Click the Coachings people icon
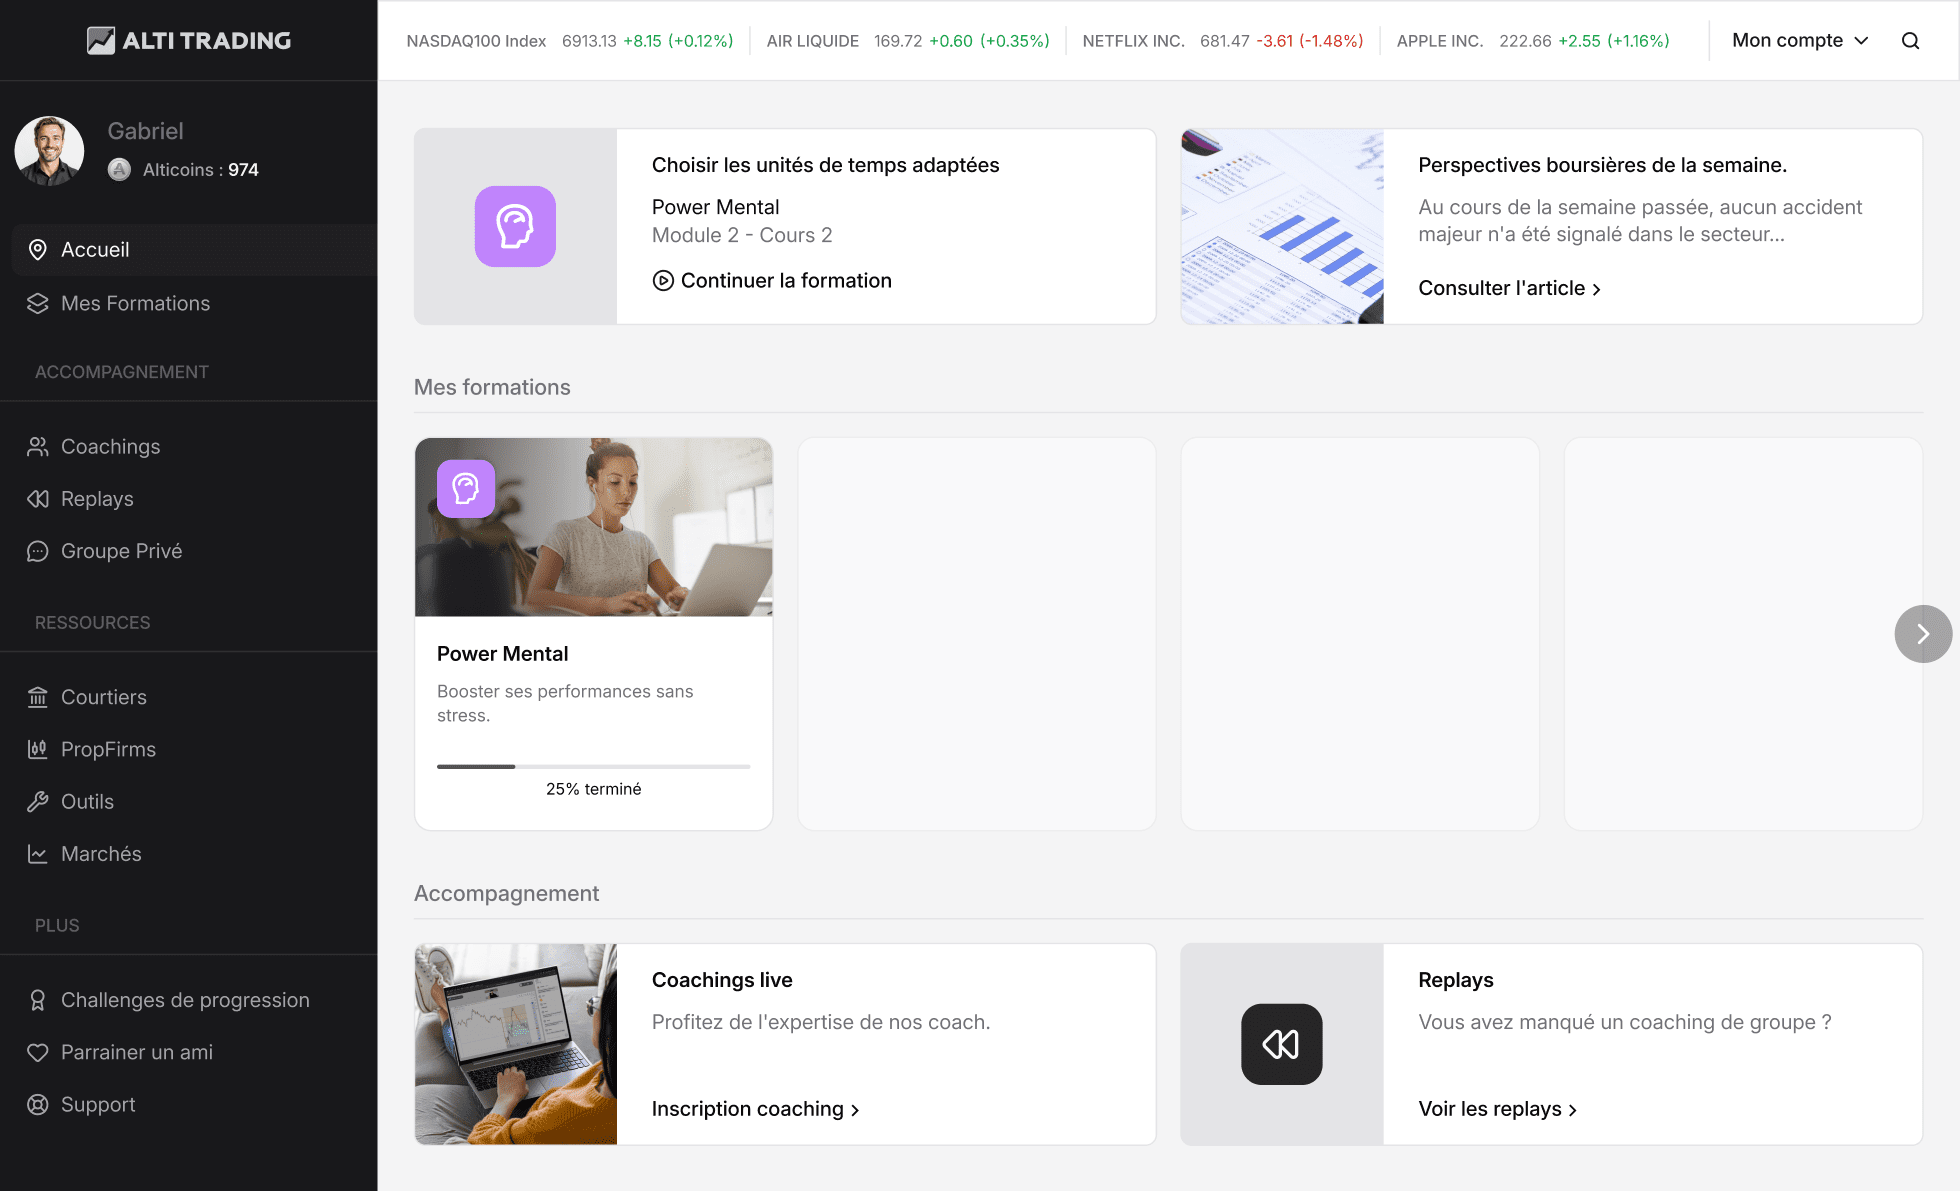Screen dimensions: 1960x1193 [38, 446]
